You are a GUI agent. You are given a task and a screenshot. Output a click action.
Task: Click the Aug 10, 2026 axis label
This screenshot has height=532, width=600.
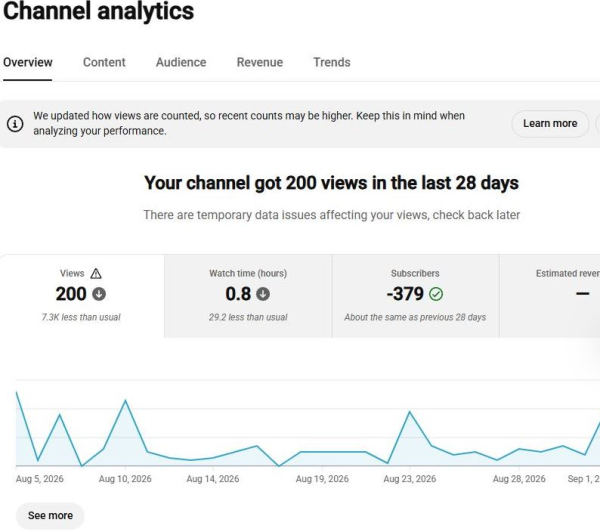125,479
